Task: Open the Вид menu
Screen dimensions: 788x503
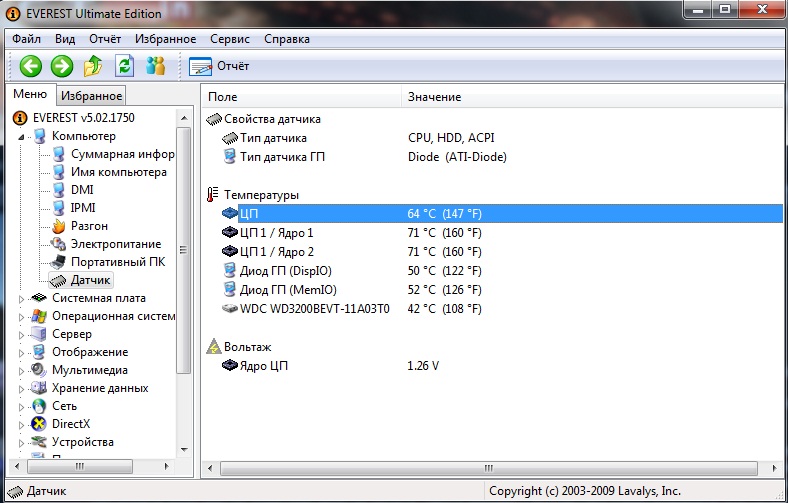Action: pyautogui.click(x=65, y=39)
